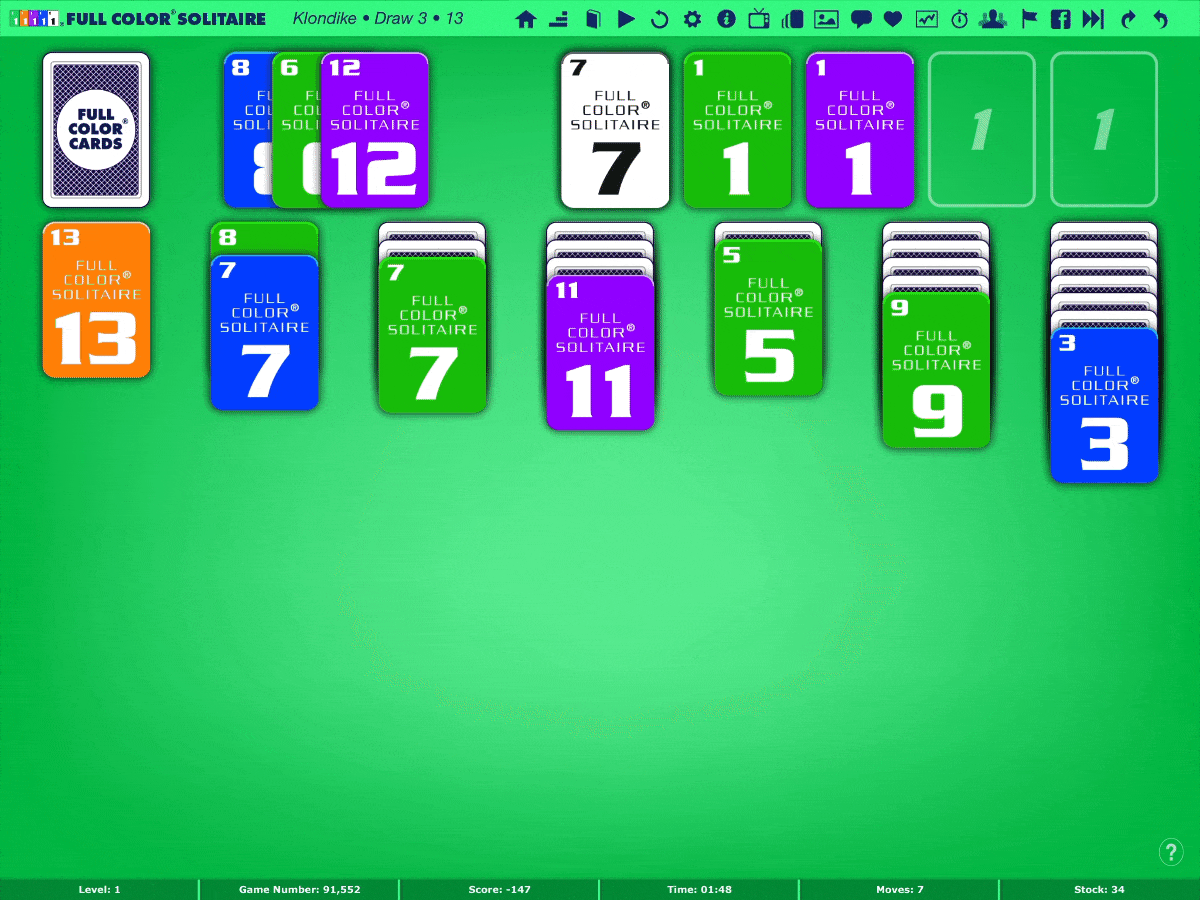
Task: Click the green 8 card under blue 7
Action: click(x=264, y=238)
